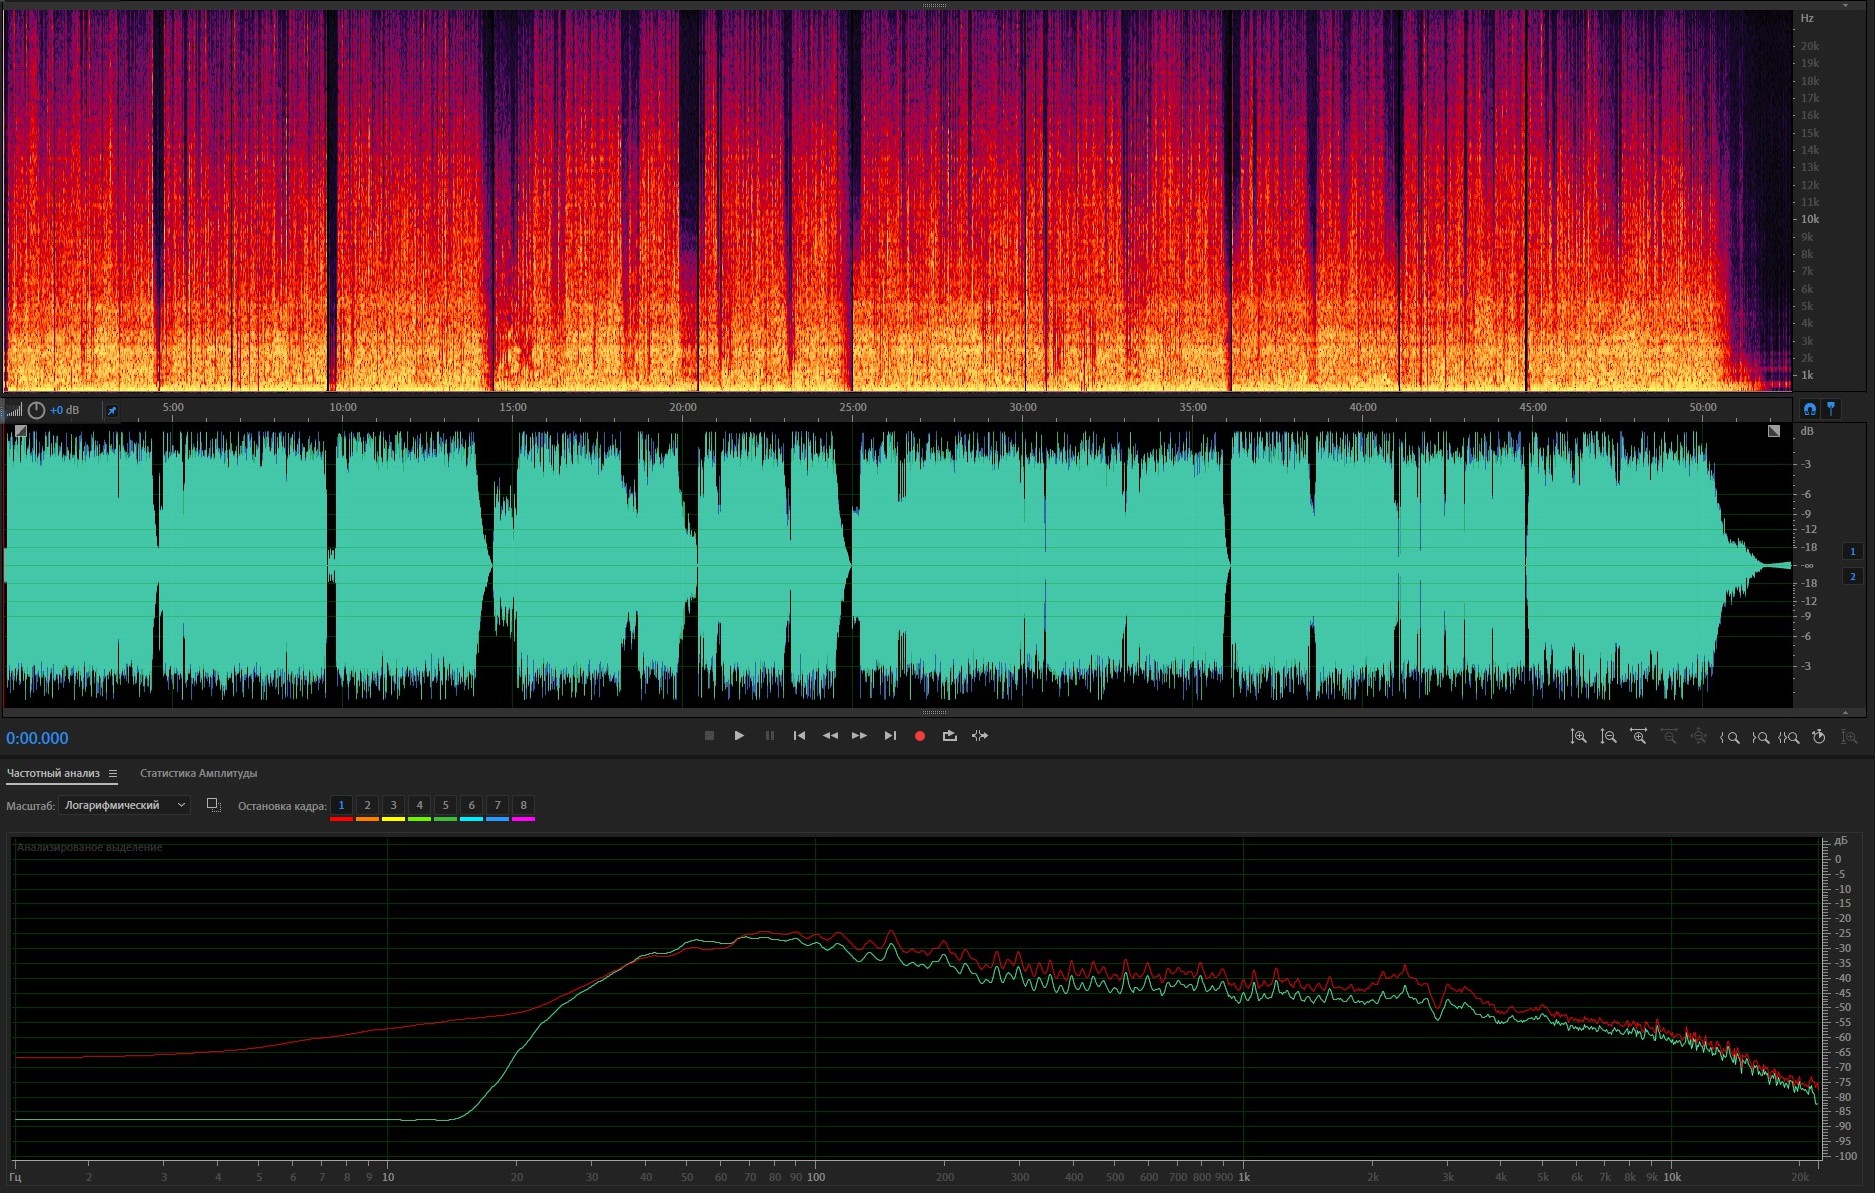Viewport: 1875px width, 1193px height.
Task: Click the Hz label on spectrogram scale
Action: [1807, 18]
